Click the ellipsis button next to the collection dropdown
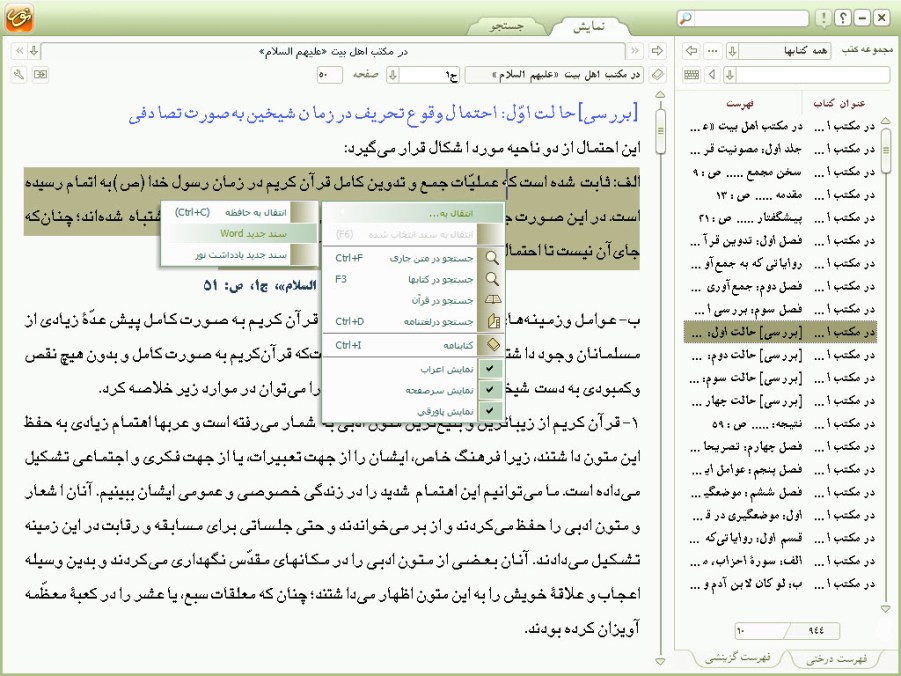901x676 pixels. coord(713,51)
